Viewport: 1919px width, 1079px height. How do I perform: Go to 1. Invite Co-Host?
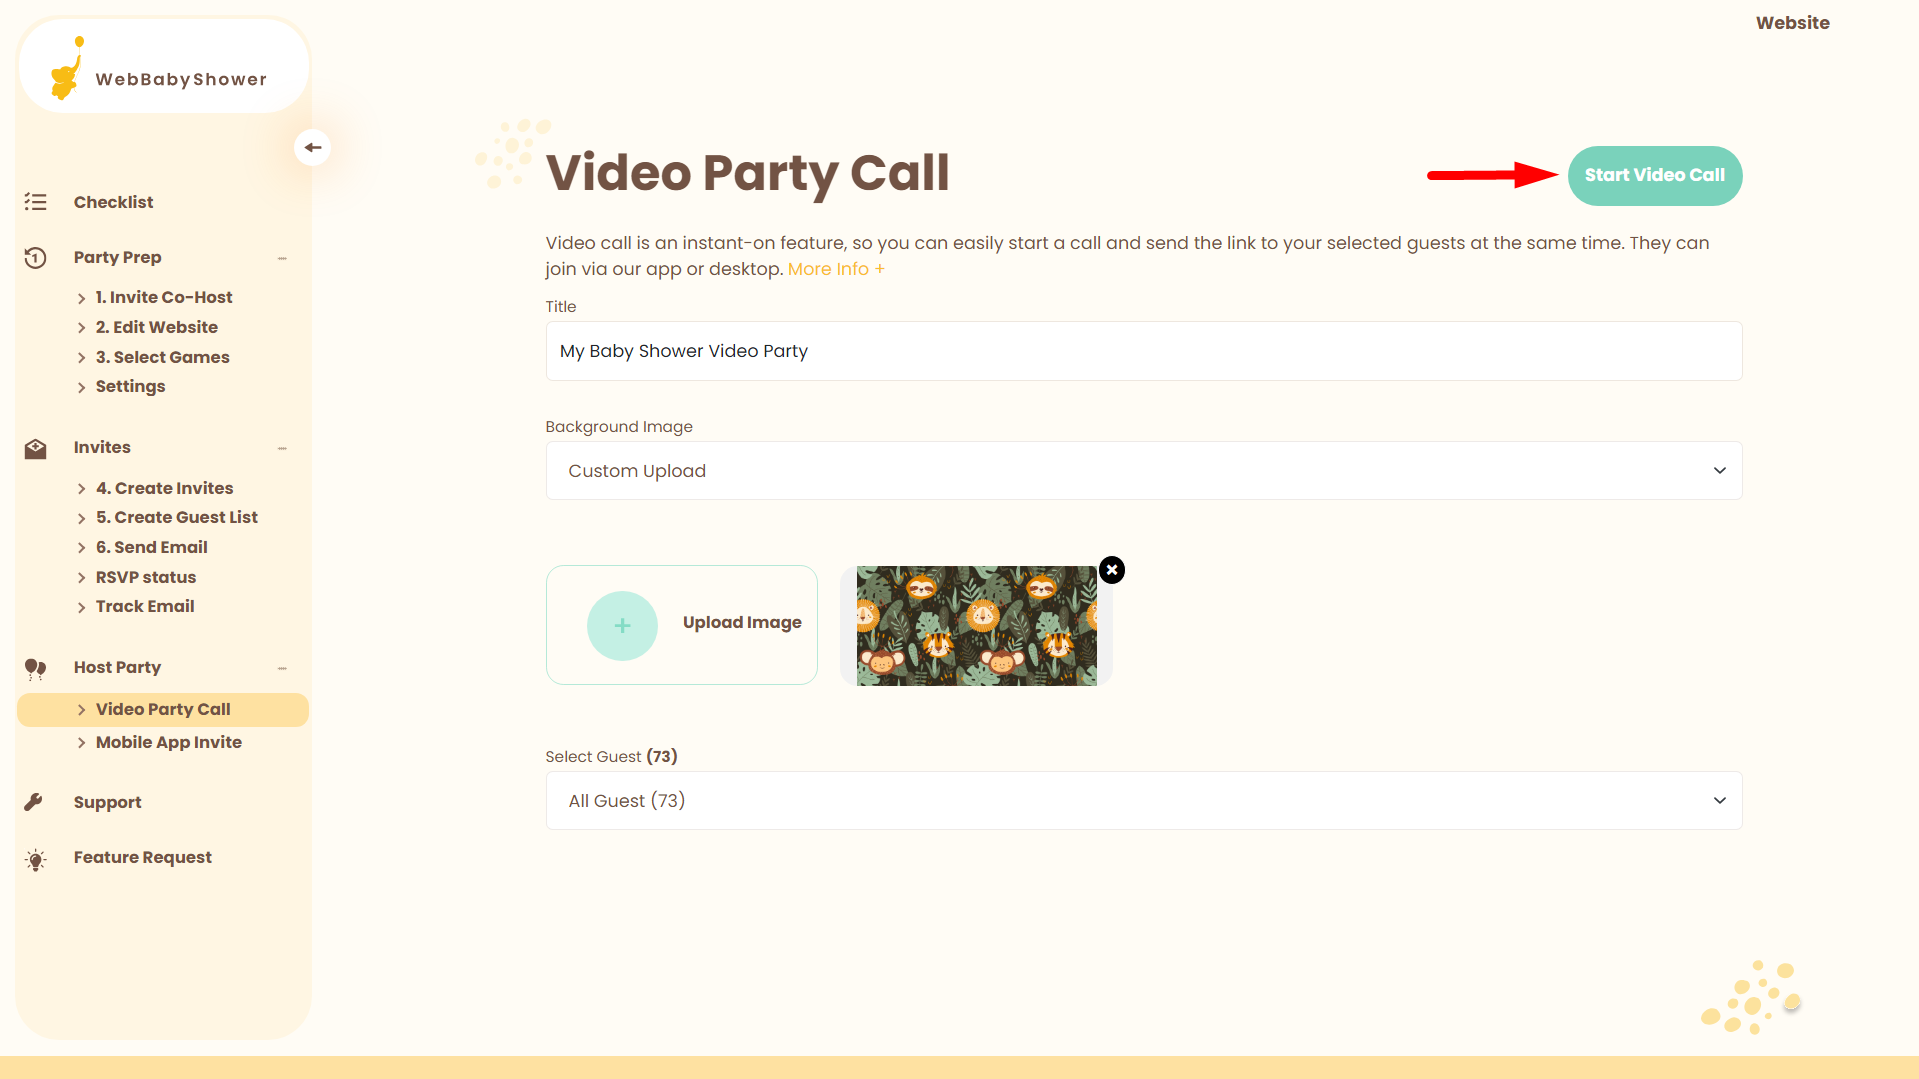pos(164,297)
